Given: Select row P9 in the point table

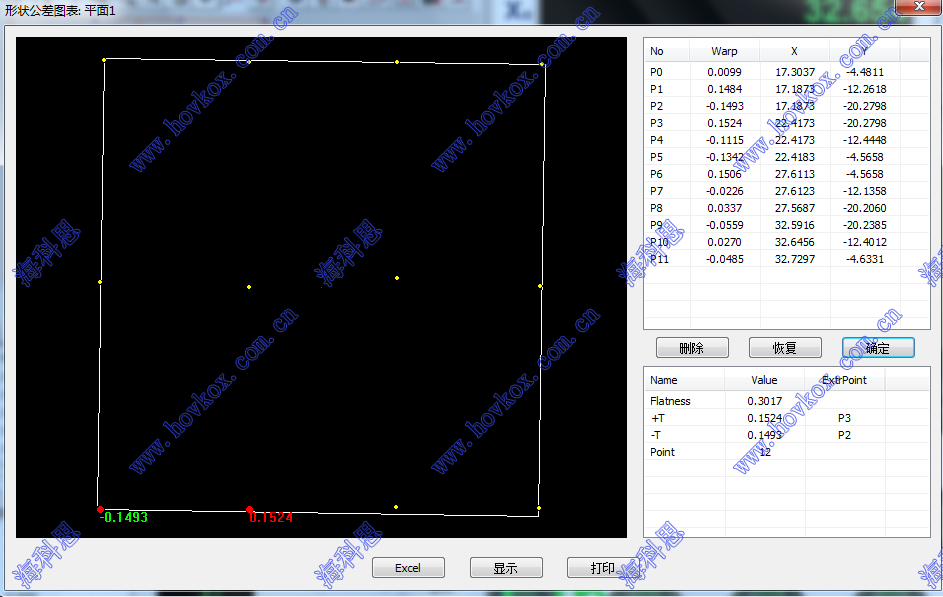Looking at the screenshot, I should [x=787, y=225].
